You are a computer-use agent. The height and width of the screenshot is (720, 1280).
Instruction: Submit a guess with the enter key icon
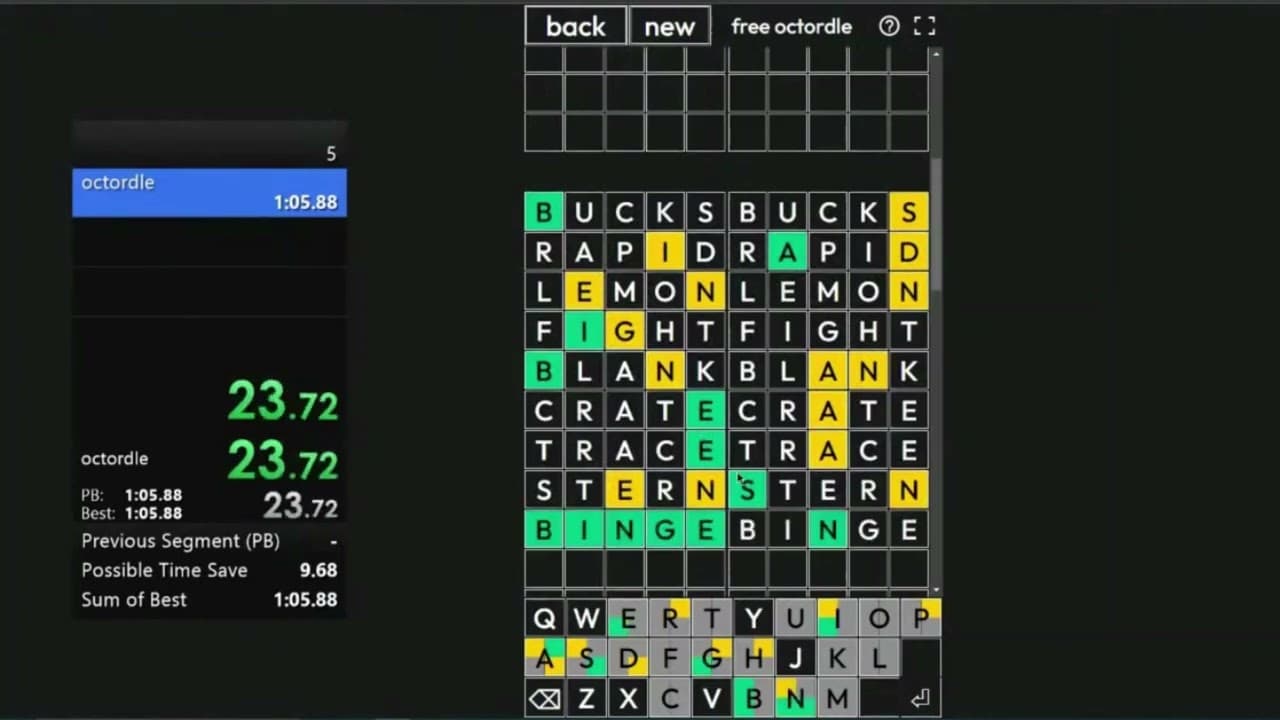tap(919, 698)
